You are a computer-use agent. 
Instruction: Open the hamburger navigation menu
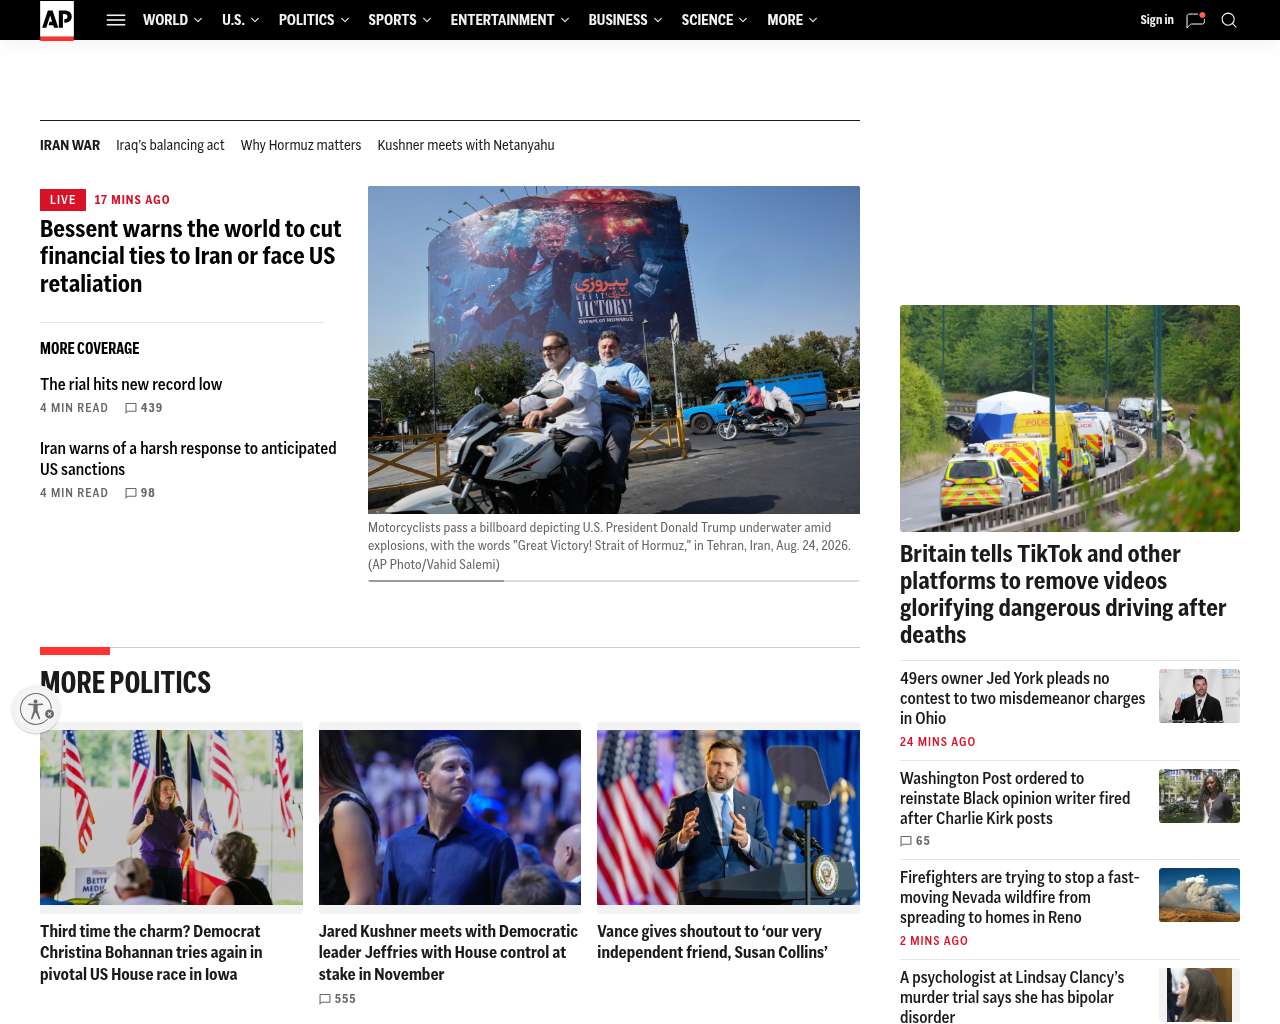pyautogui.click(x=116, y=20)
